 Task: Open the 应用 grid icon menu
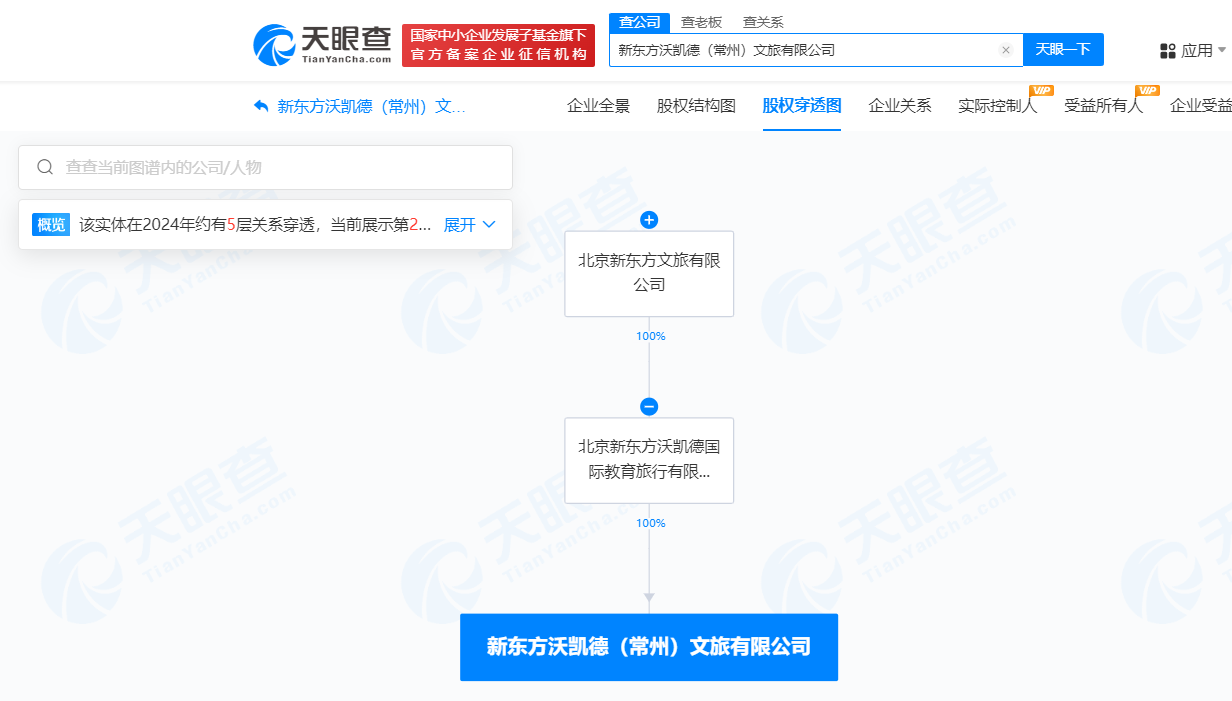point(1168,51)
